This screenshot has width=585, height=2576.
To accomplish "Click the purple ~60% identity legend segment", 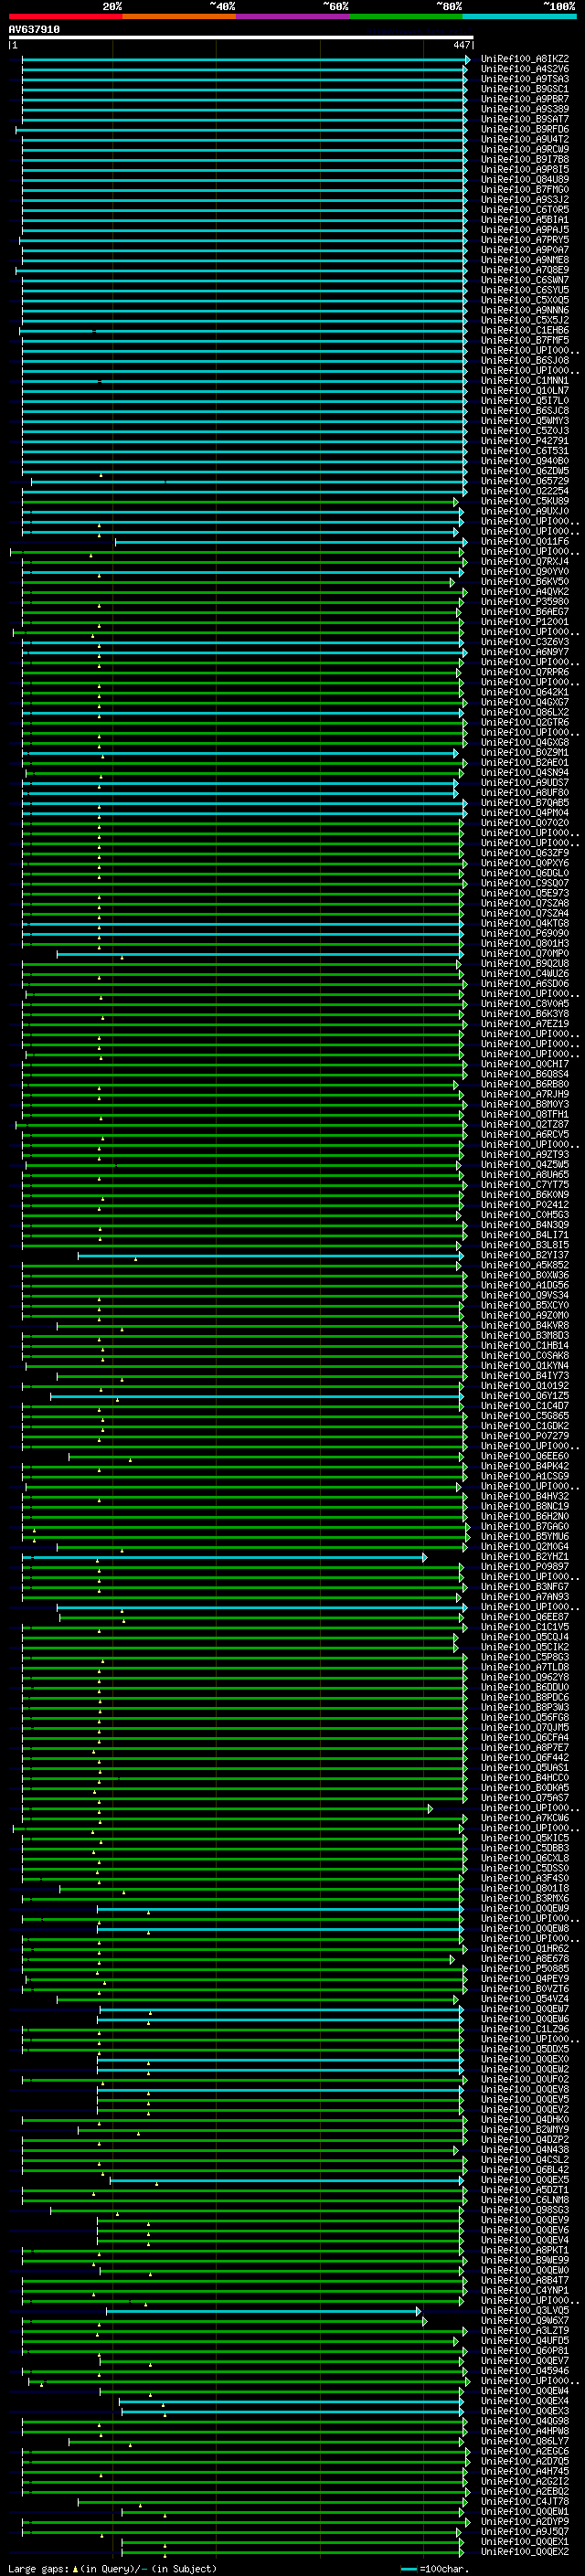I will (293, 16).
